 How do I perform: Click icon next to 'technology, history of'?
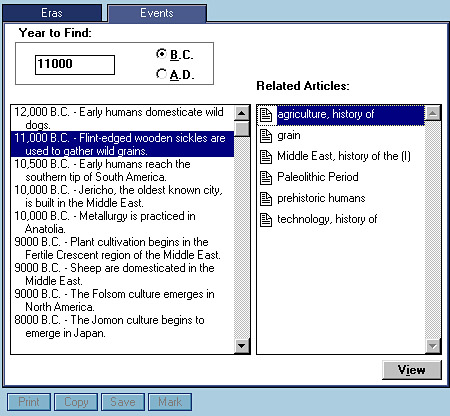point(266,220)
